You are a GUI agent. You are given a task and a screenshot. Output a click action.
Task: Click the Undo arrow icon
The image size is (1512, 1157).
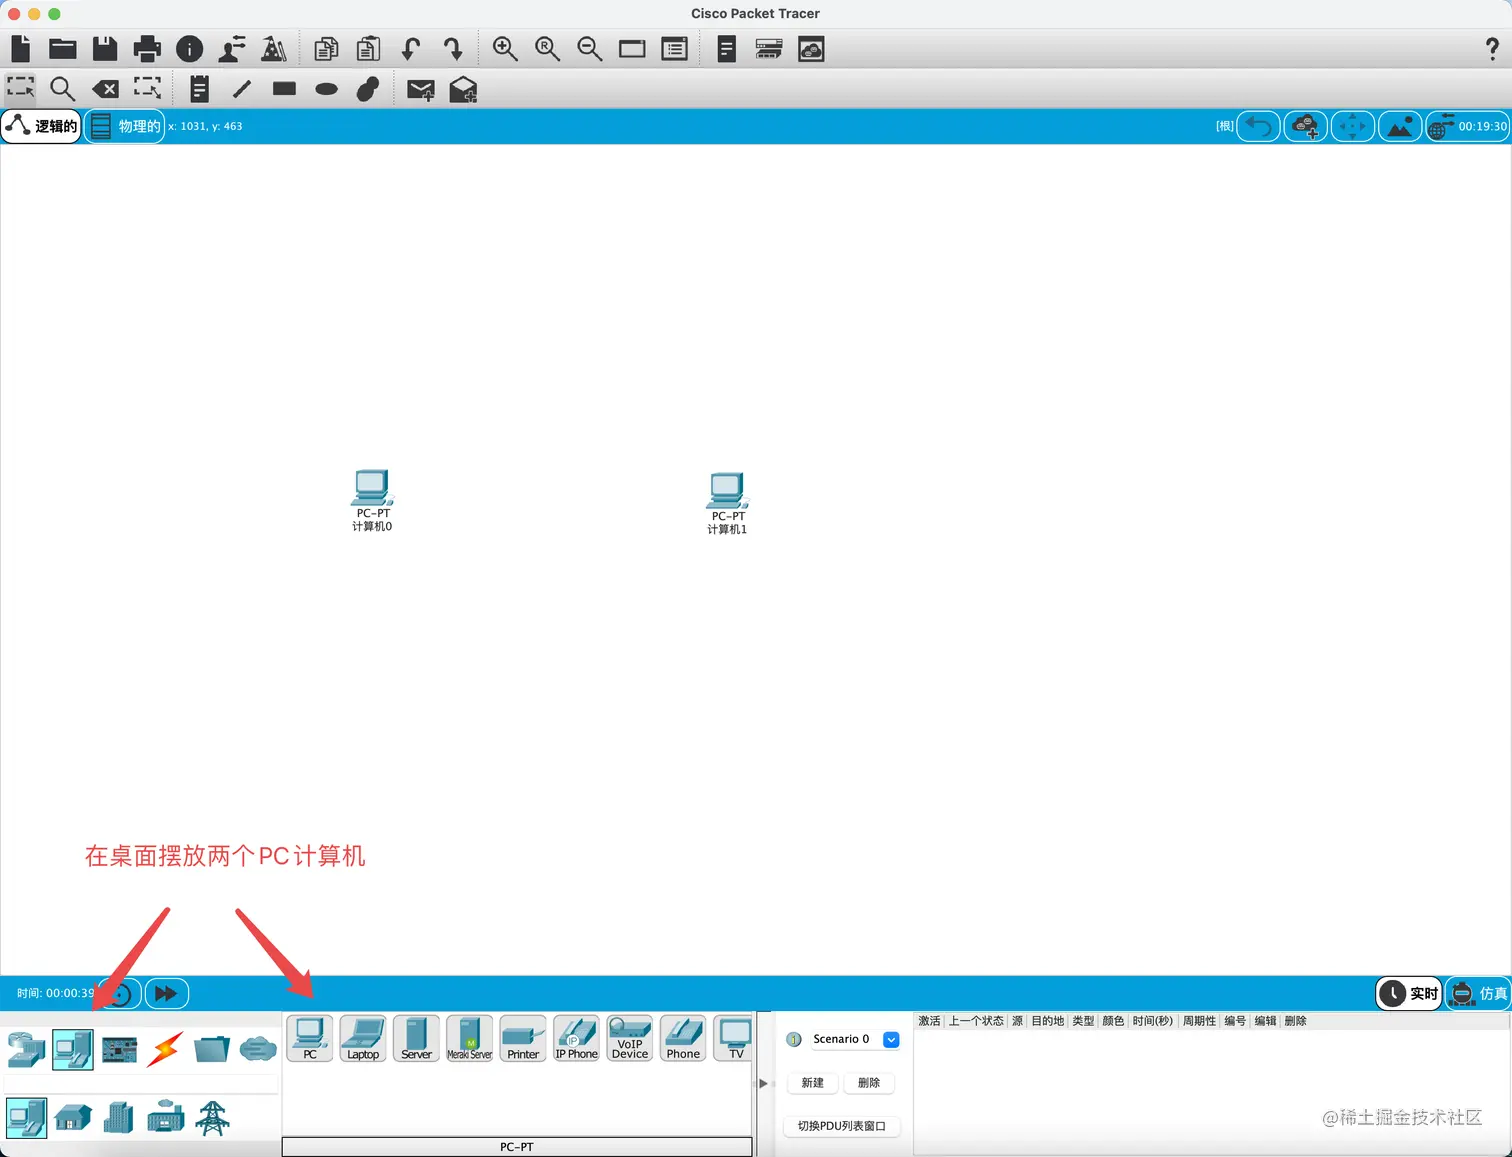[x=410, y=48]
